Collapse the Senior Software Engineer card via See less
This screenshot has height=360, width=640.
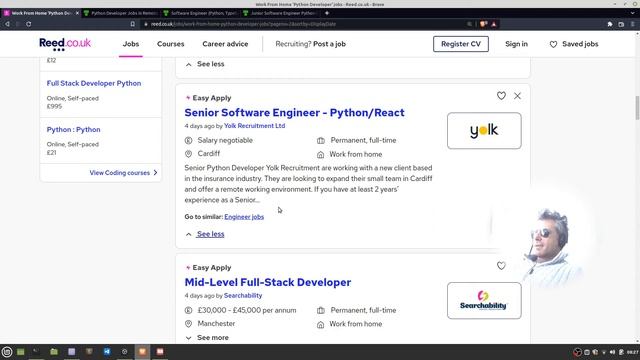point(205,234)
